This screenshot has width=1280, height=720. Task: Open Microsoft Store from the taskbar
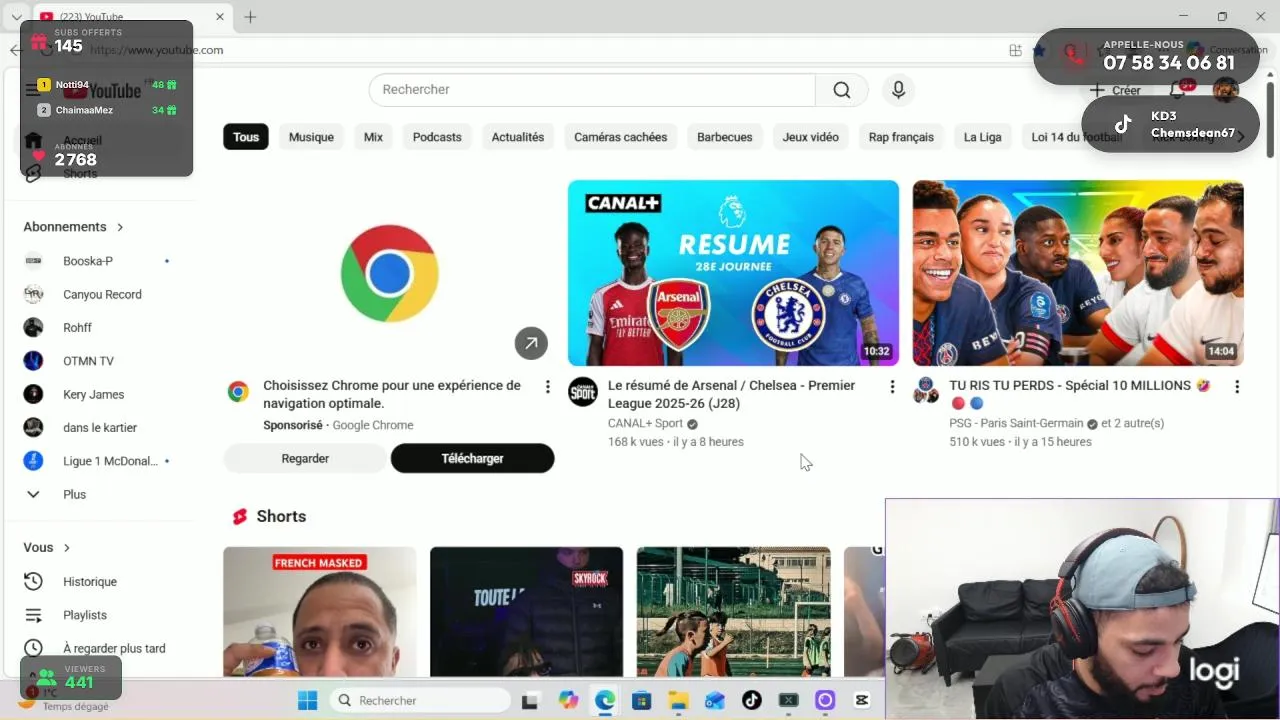pos(641,701)
